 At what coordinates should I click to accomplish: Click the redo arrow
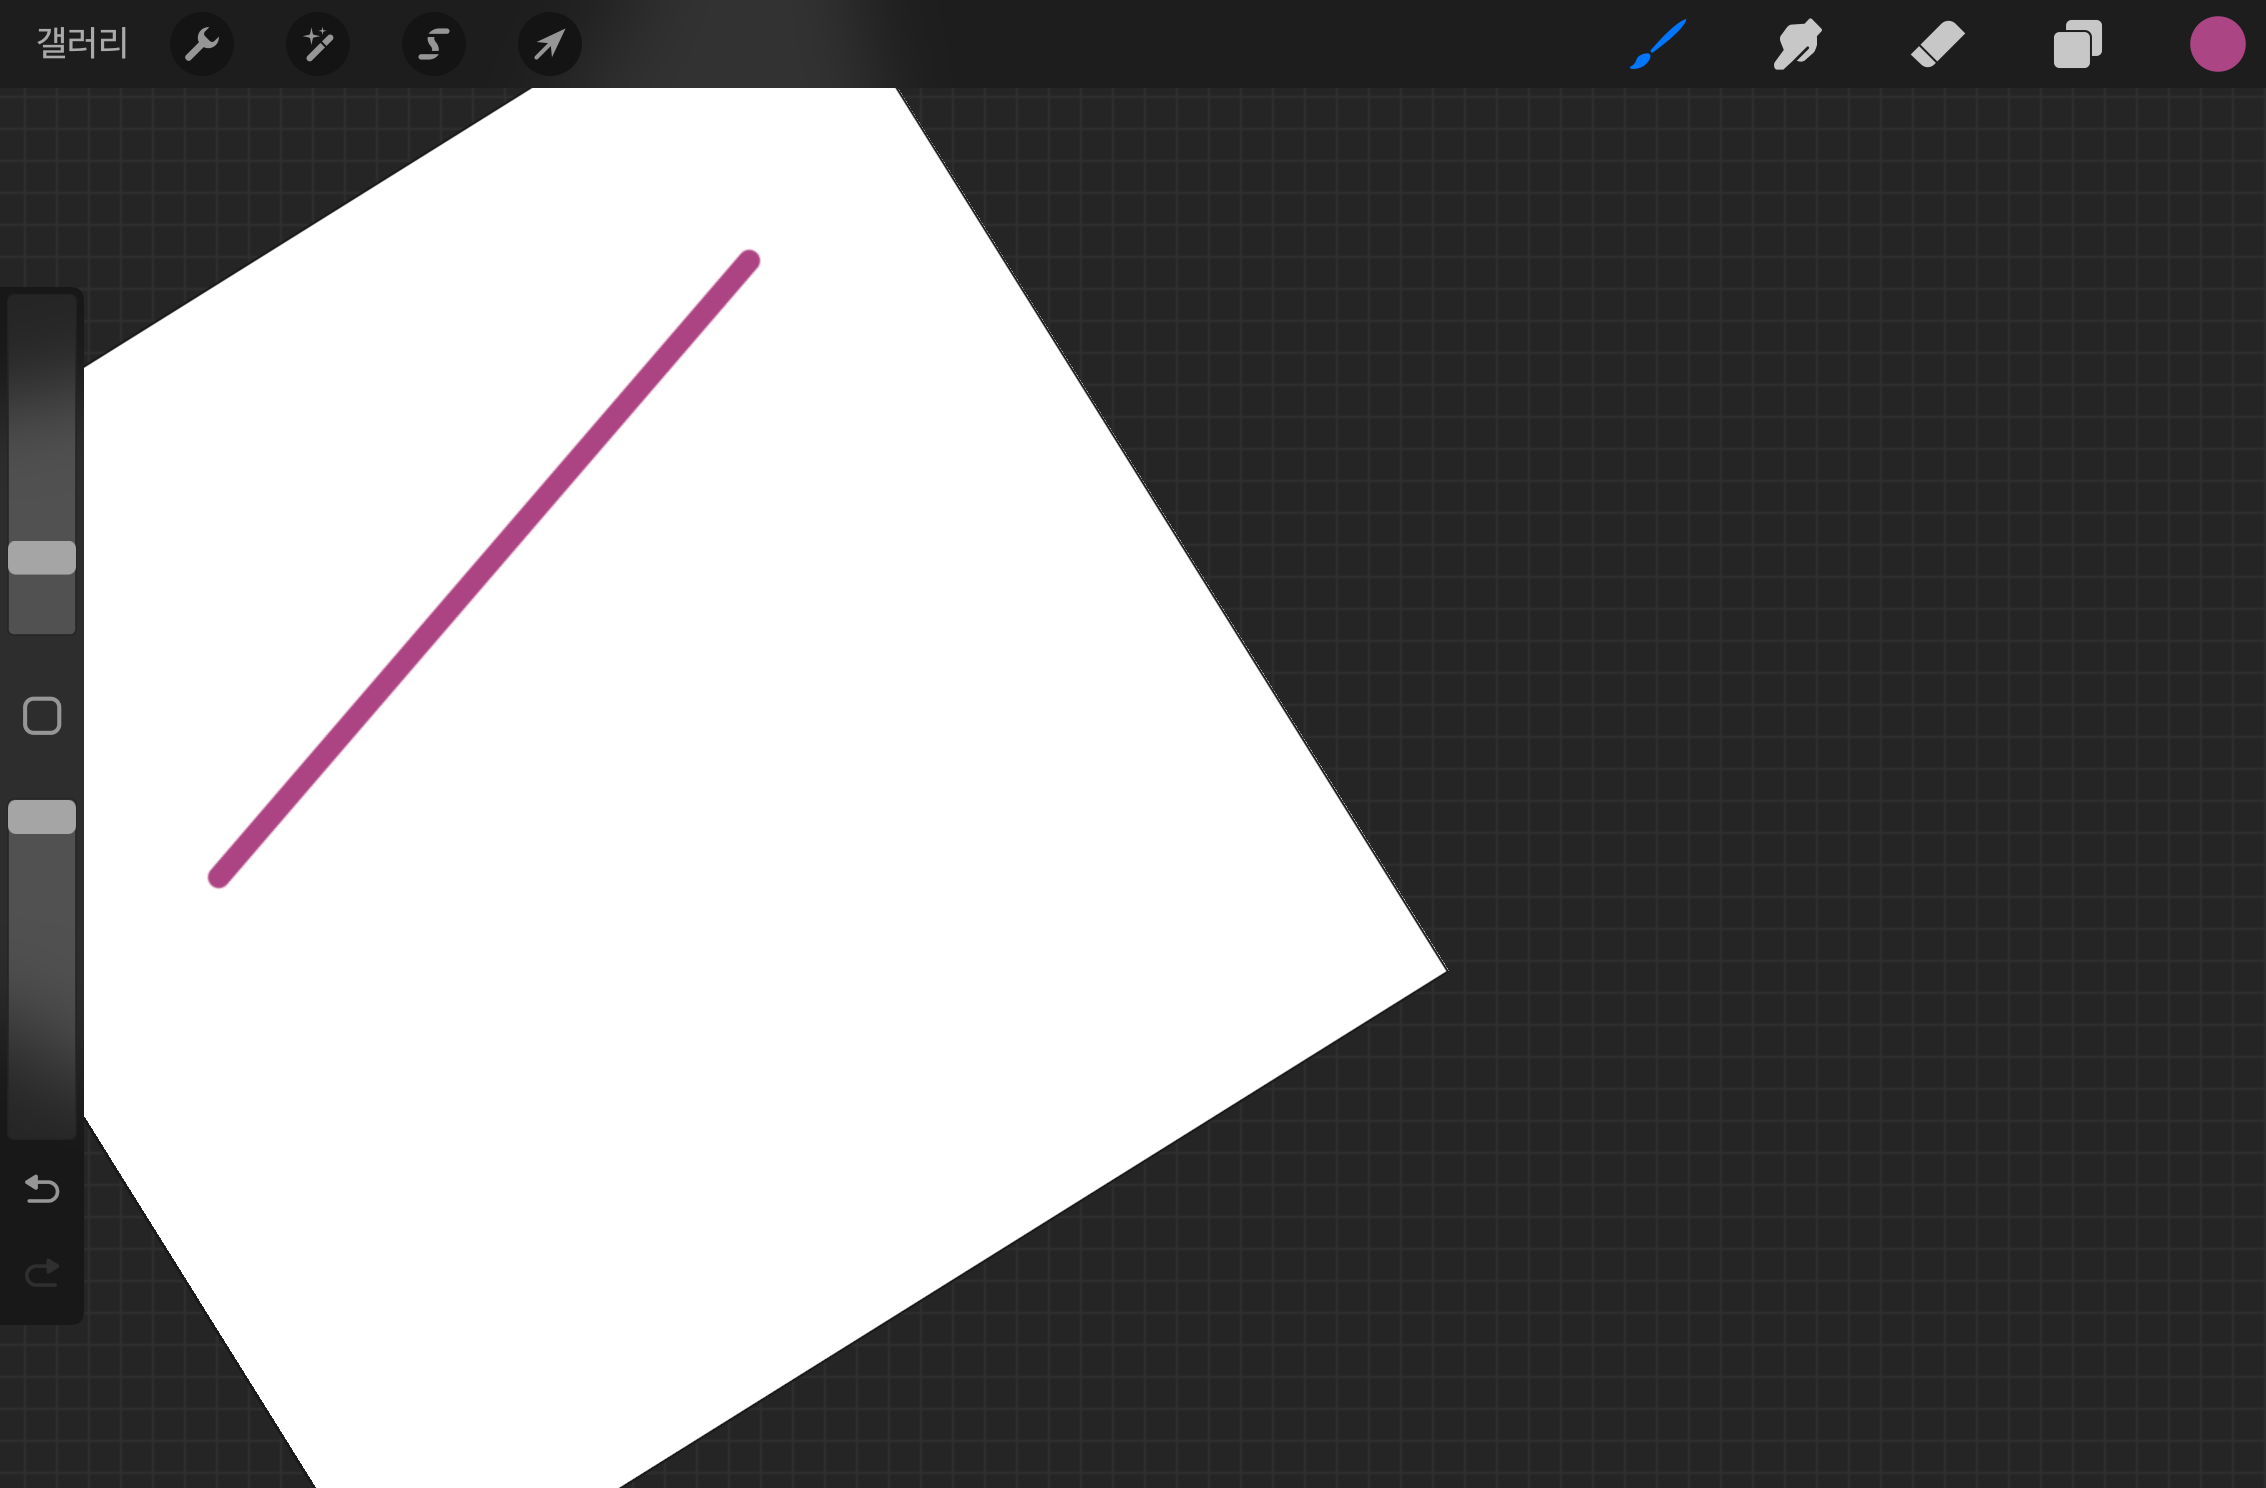coord(42,1273)
